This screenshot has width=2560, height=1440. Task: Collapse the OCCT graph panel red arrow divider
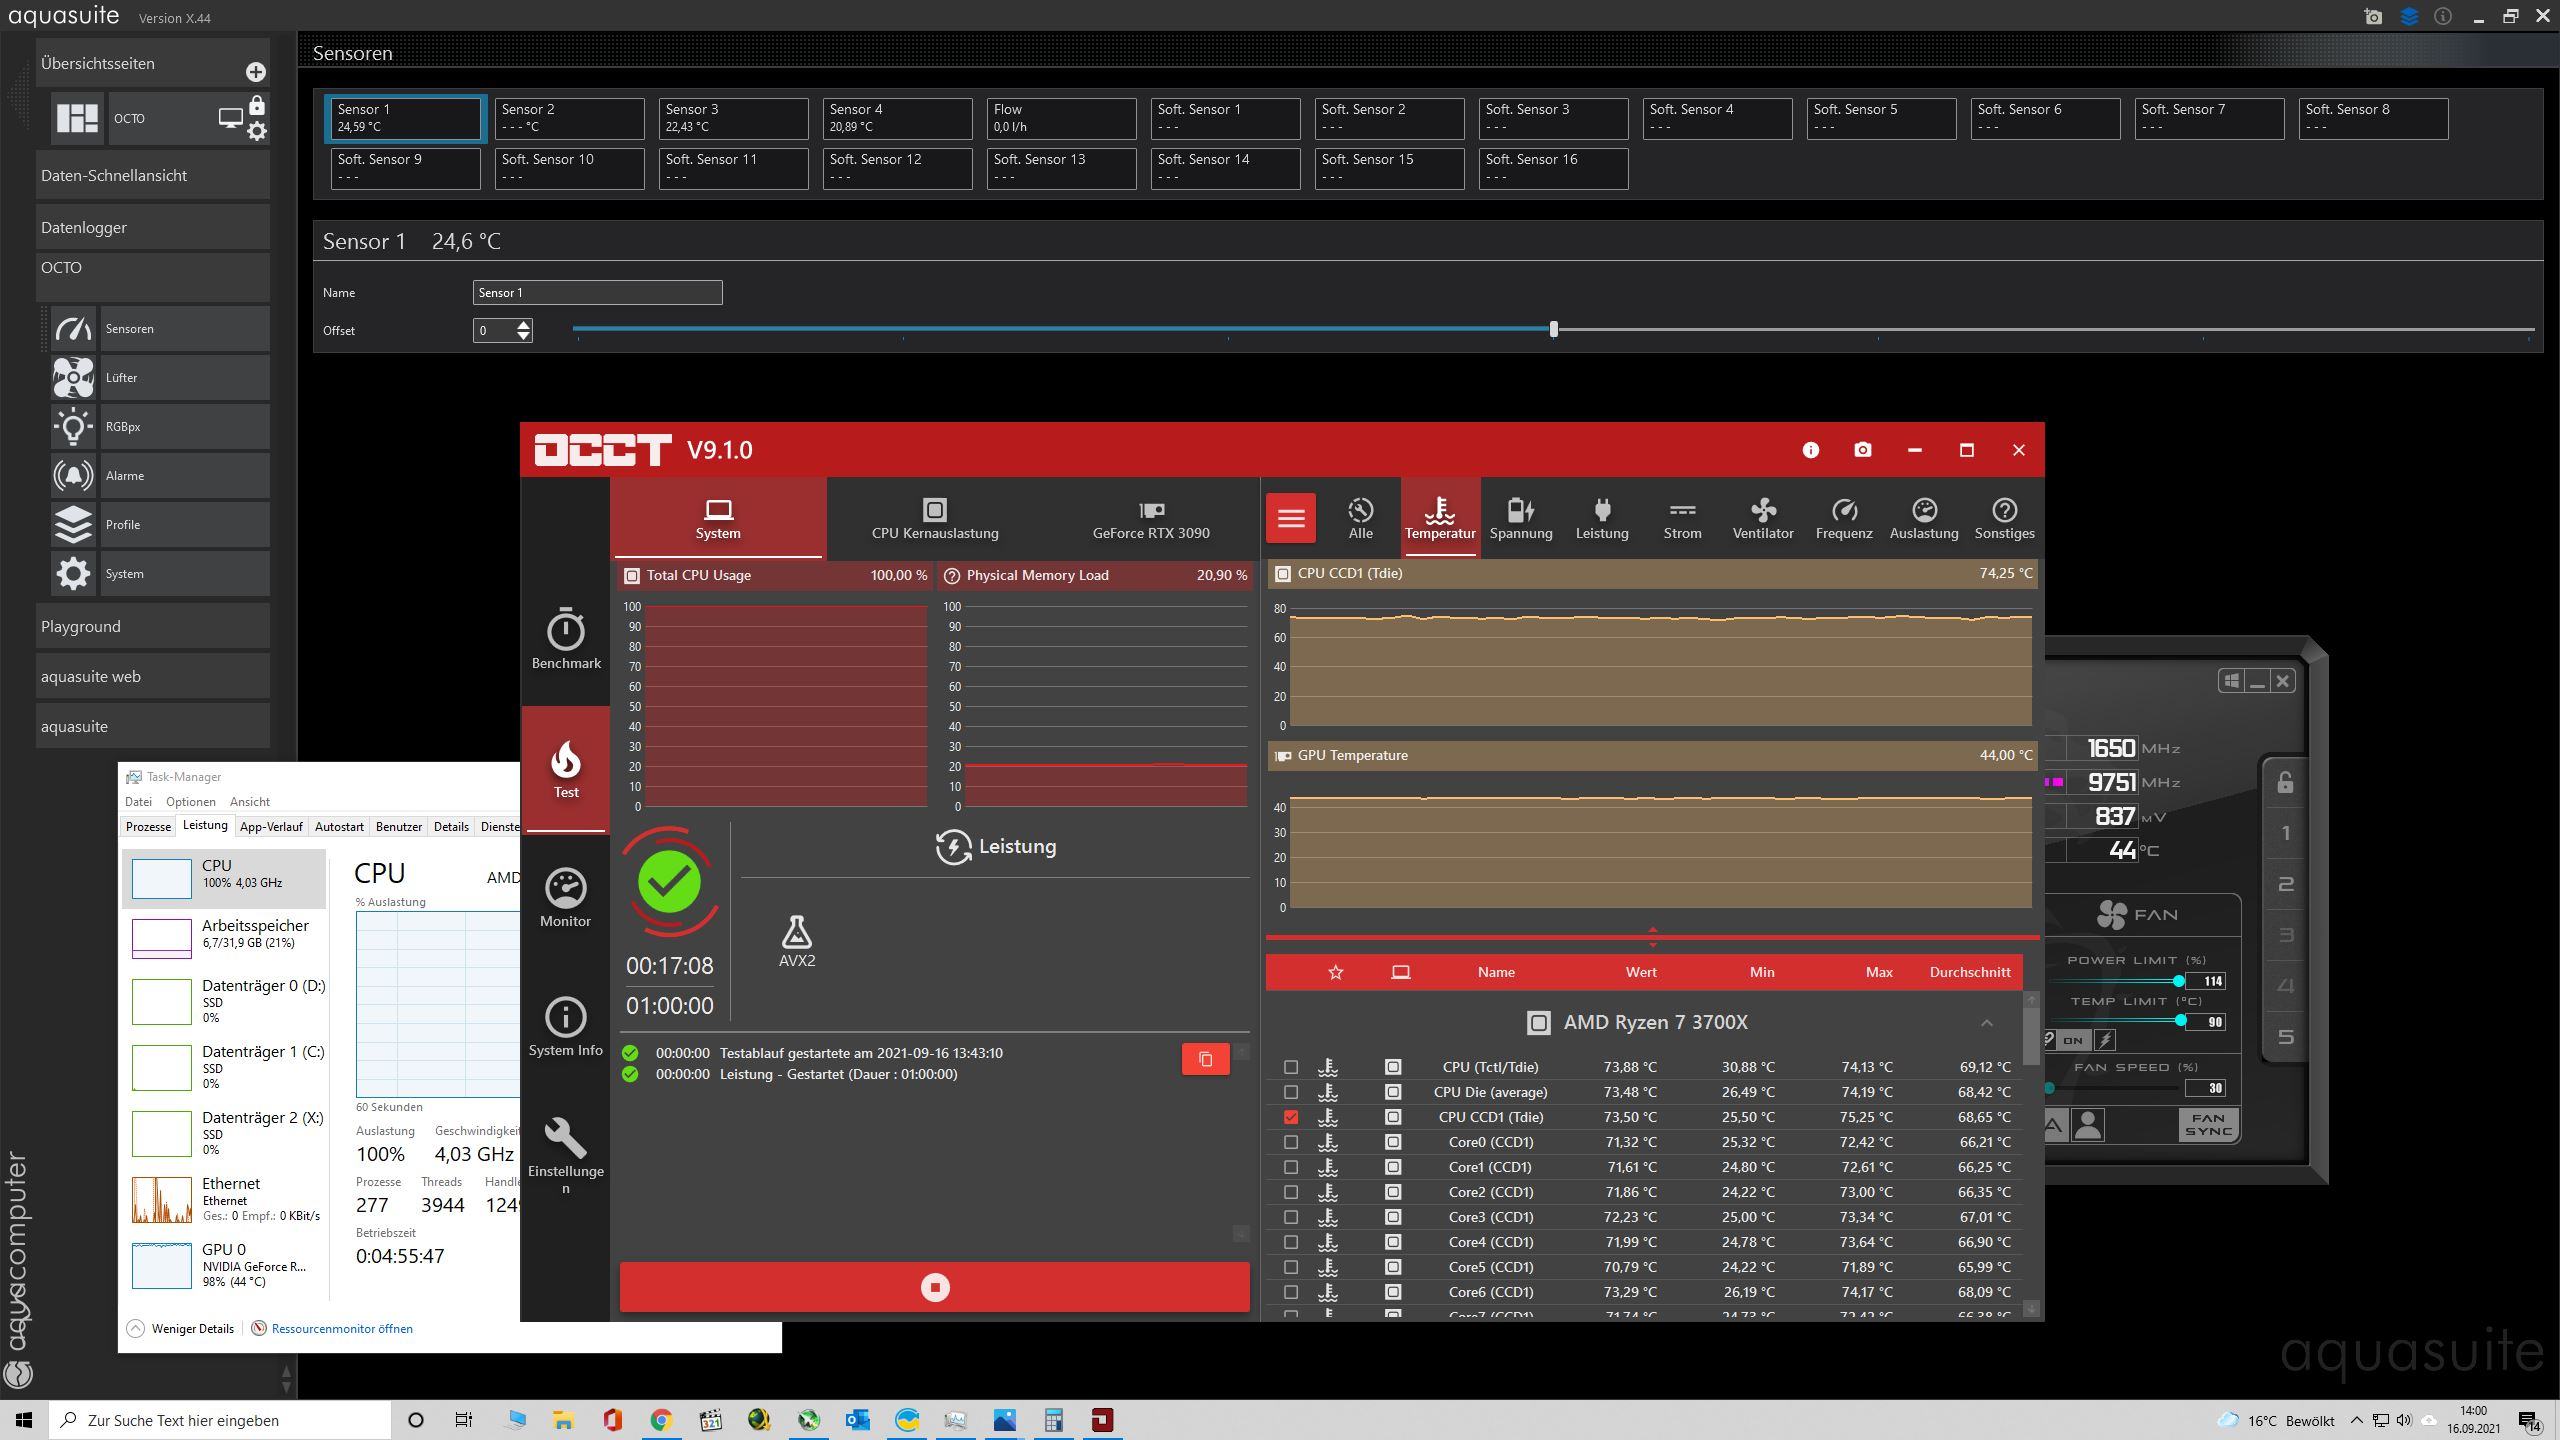tap(1652, 937)
